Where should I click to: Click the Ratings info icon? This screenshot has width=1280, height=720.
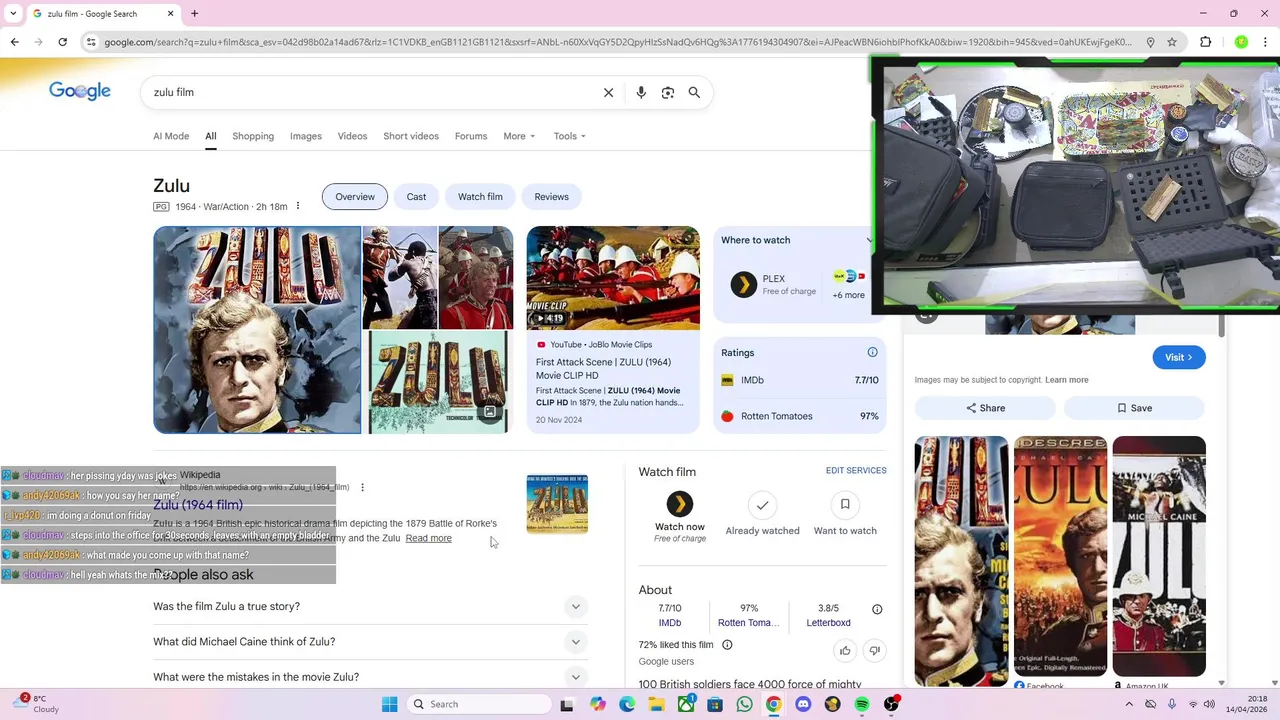click(x=872, y=352)
